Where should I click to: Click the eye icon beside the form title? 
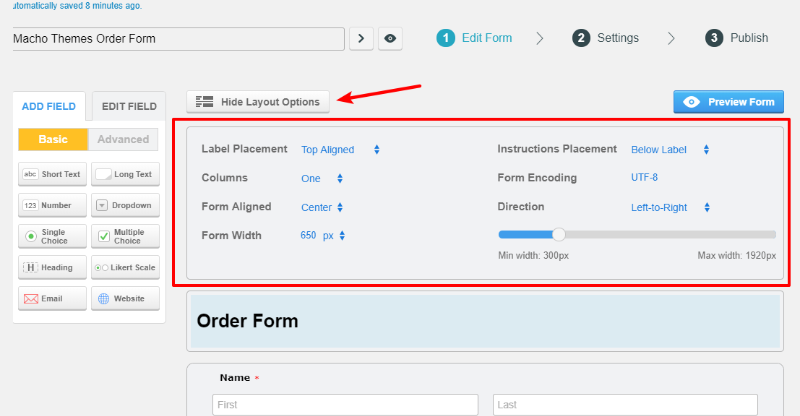point(390,39)
